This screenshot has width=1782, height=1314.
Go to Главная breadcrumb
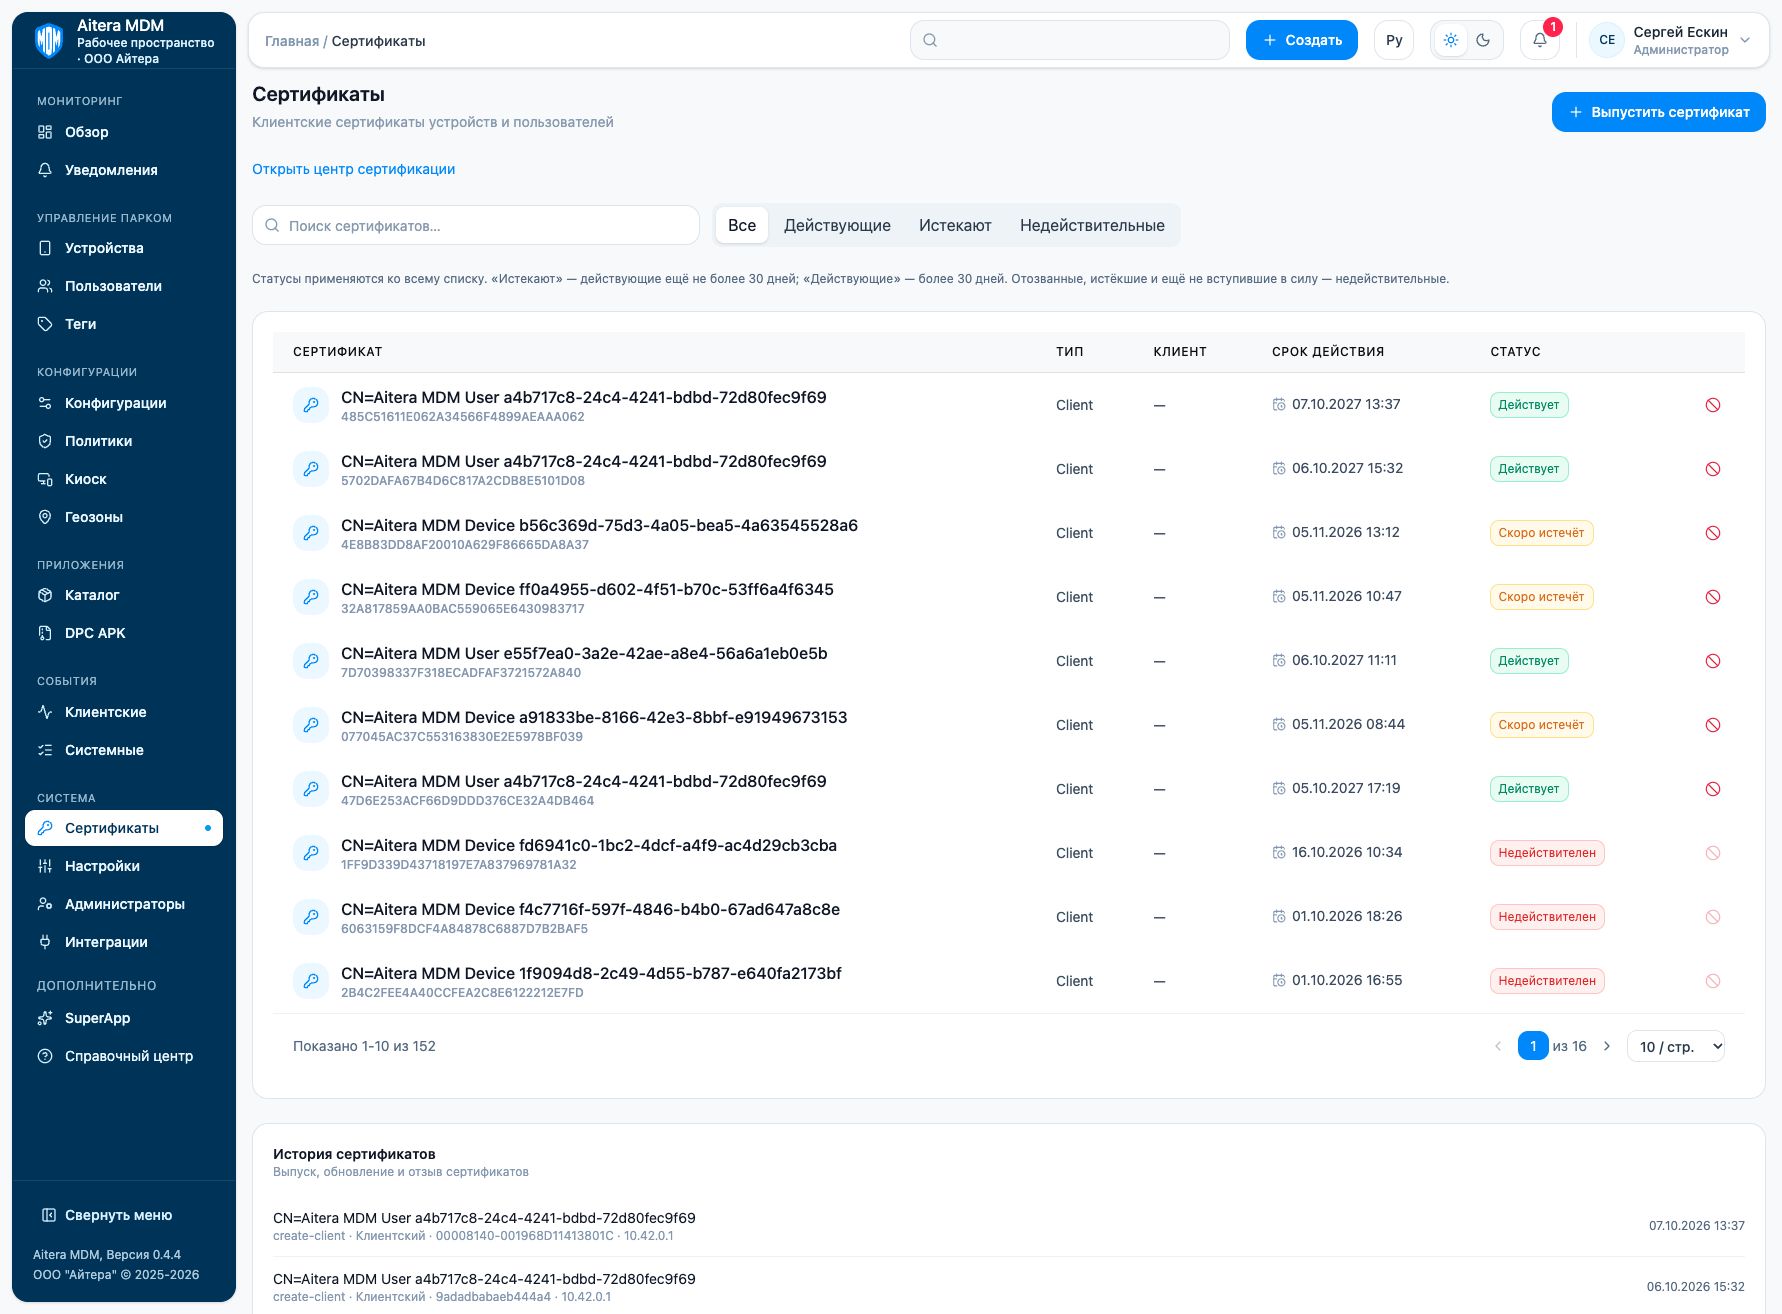click(292, 41)
